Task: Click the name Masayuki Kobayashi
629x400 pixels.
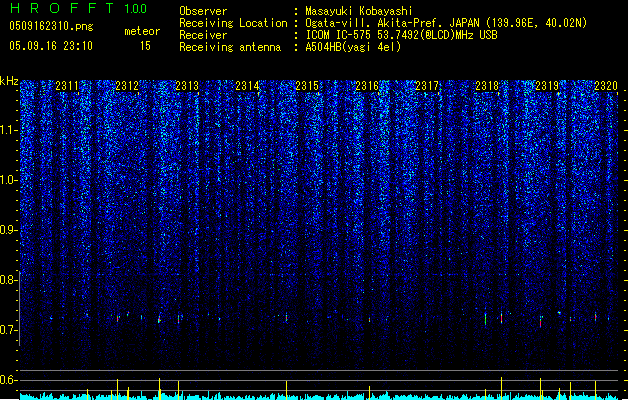Action: click(359, 11)
